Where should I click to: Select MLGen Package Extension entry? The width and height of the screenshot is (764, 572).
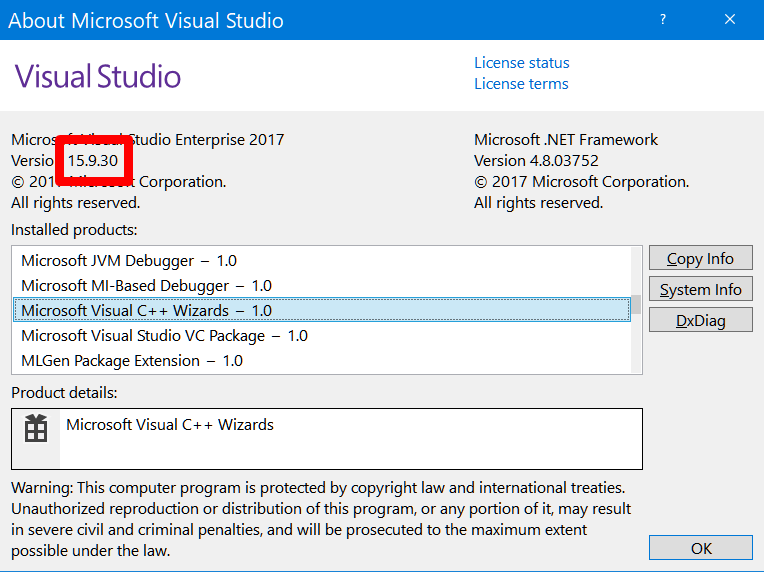click(x=322, y=361)
